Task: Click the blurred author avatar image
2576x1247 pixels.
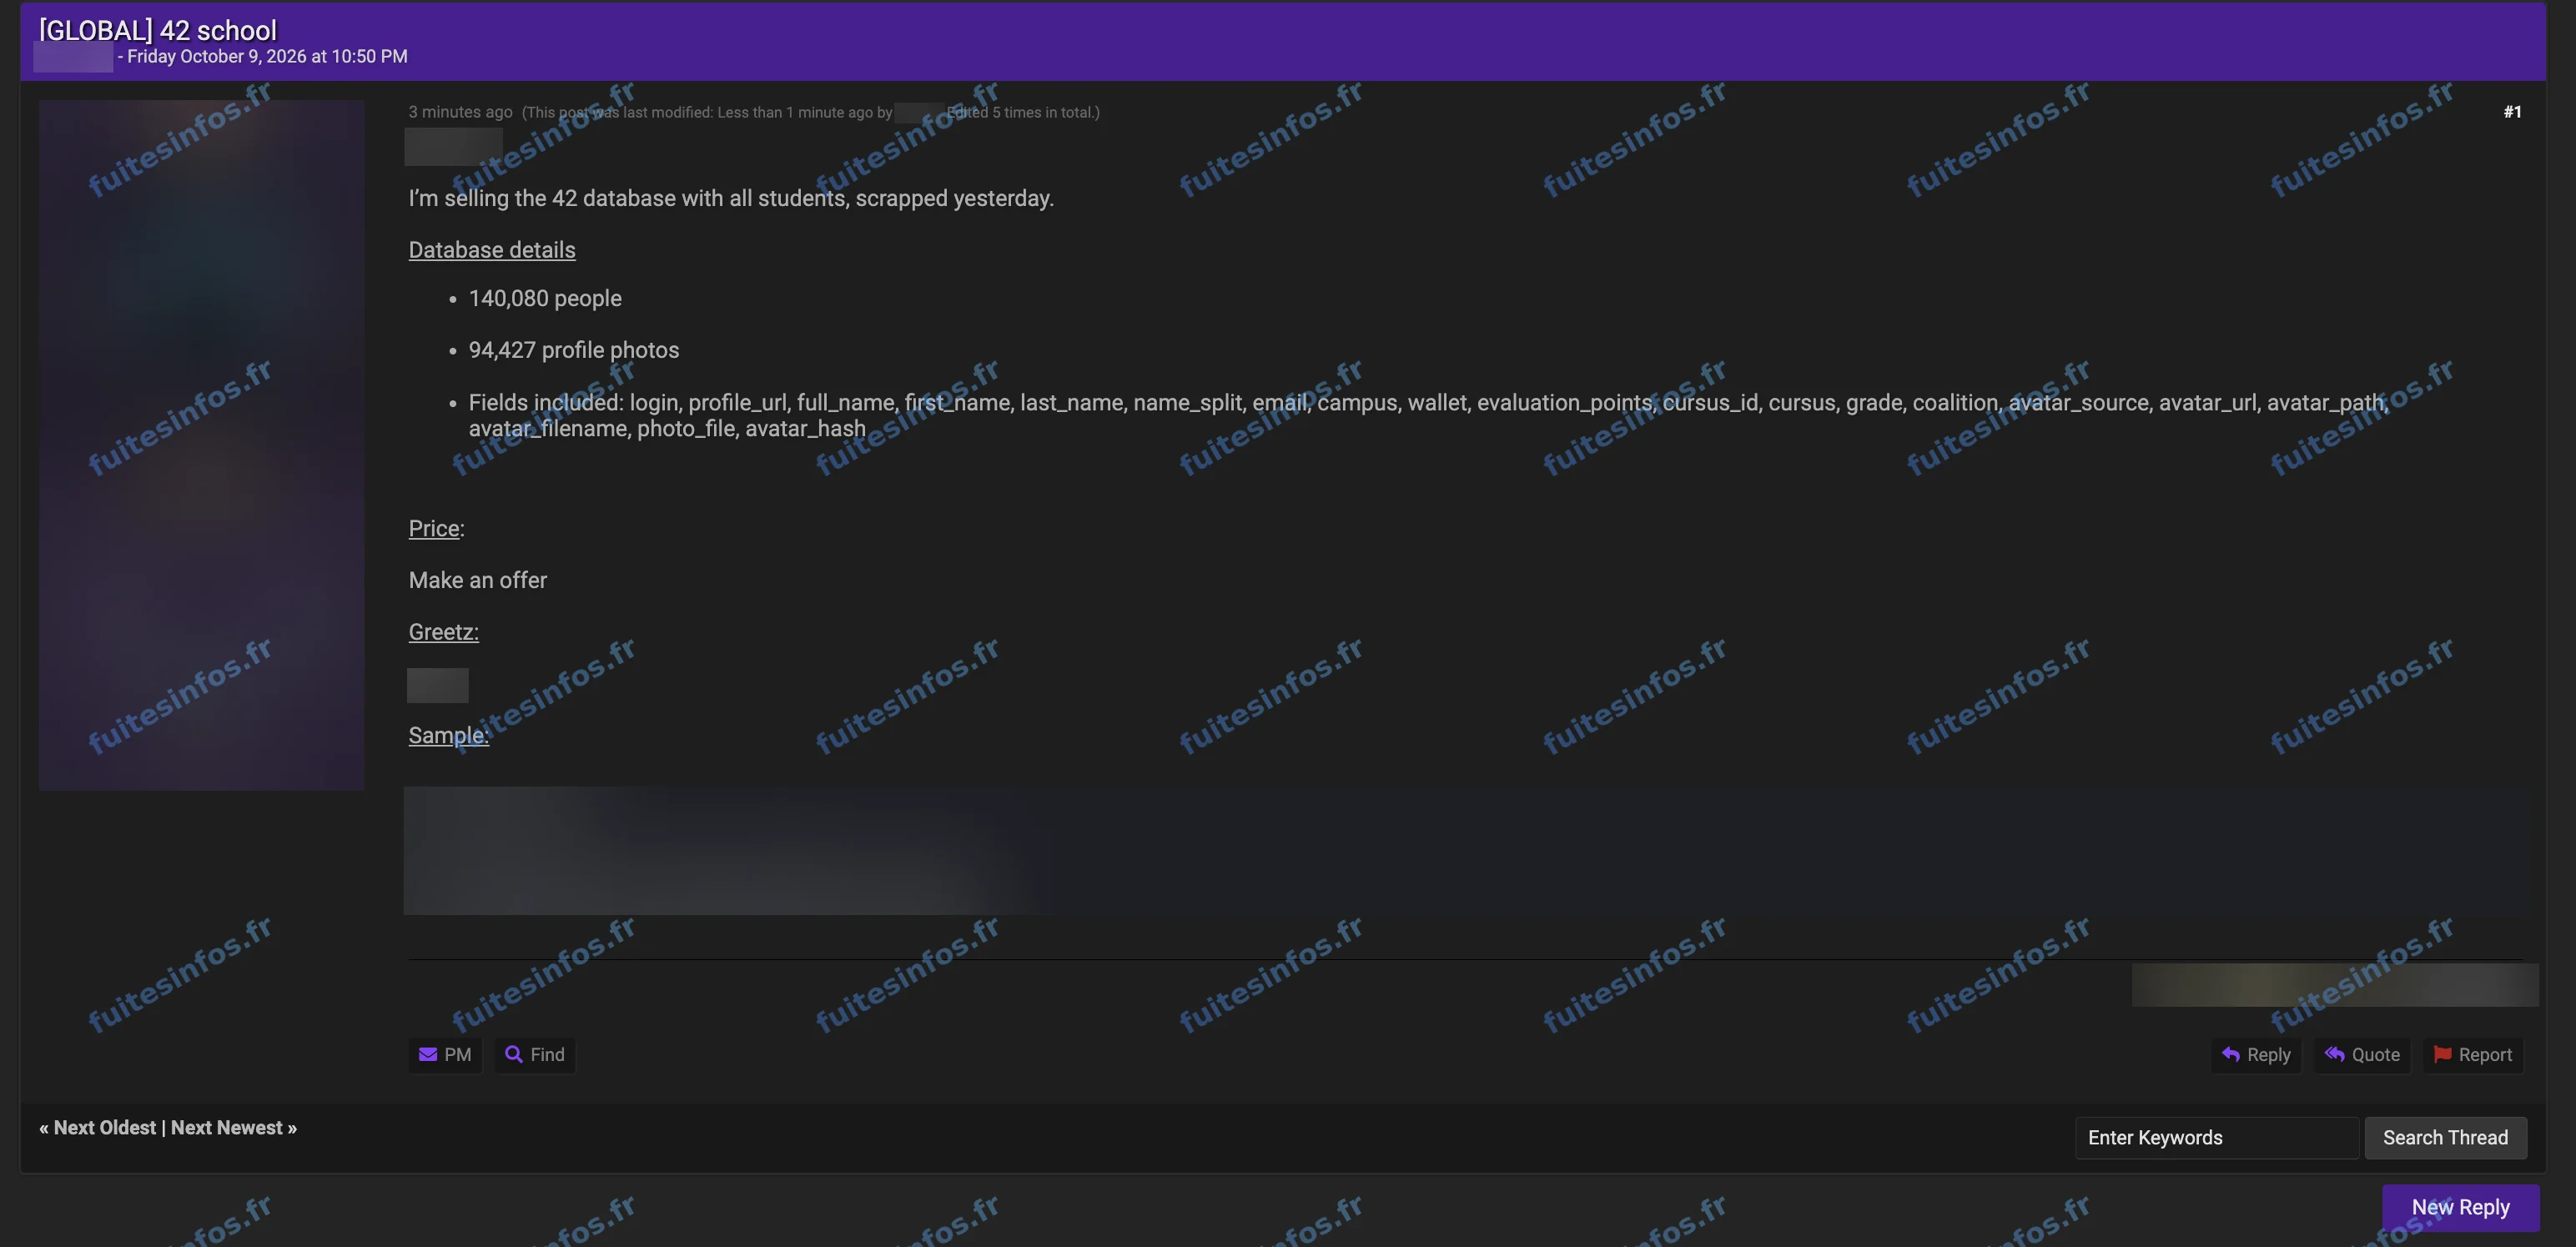Action: [x=201, y=445]
